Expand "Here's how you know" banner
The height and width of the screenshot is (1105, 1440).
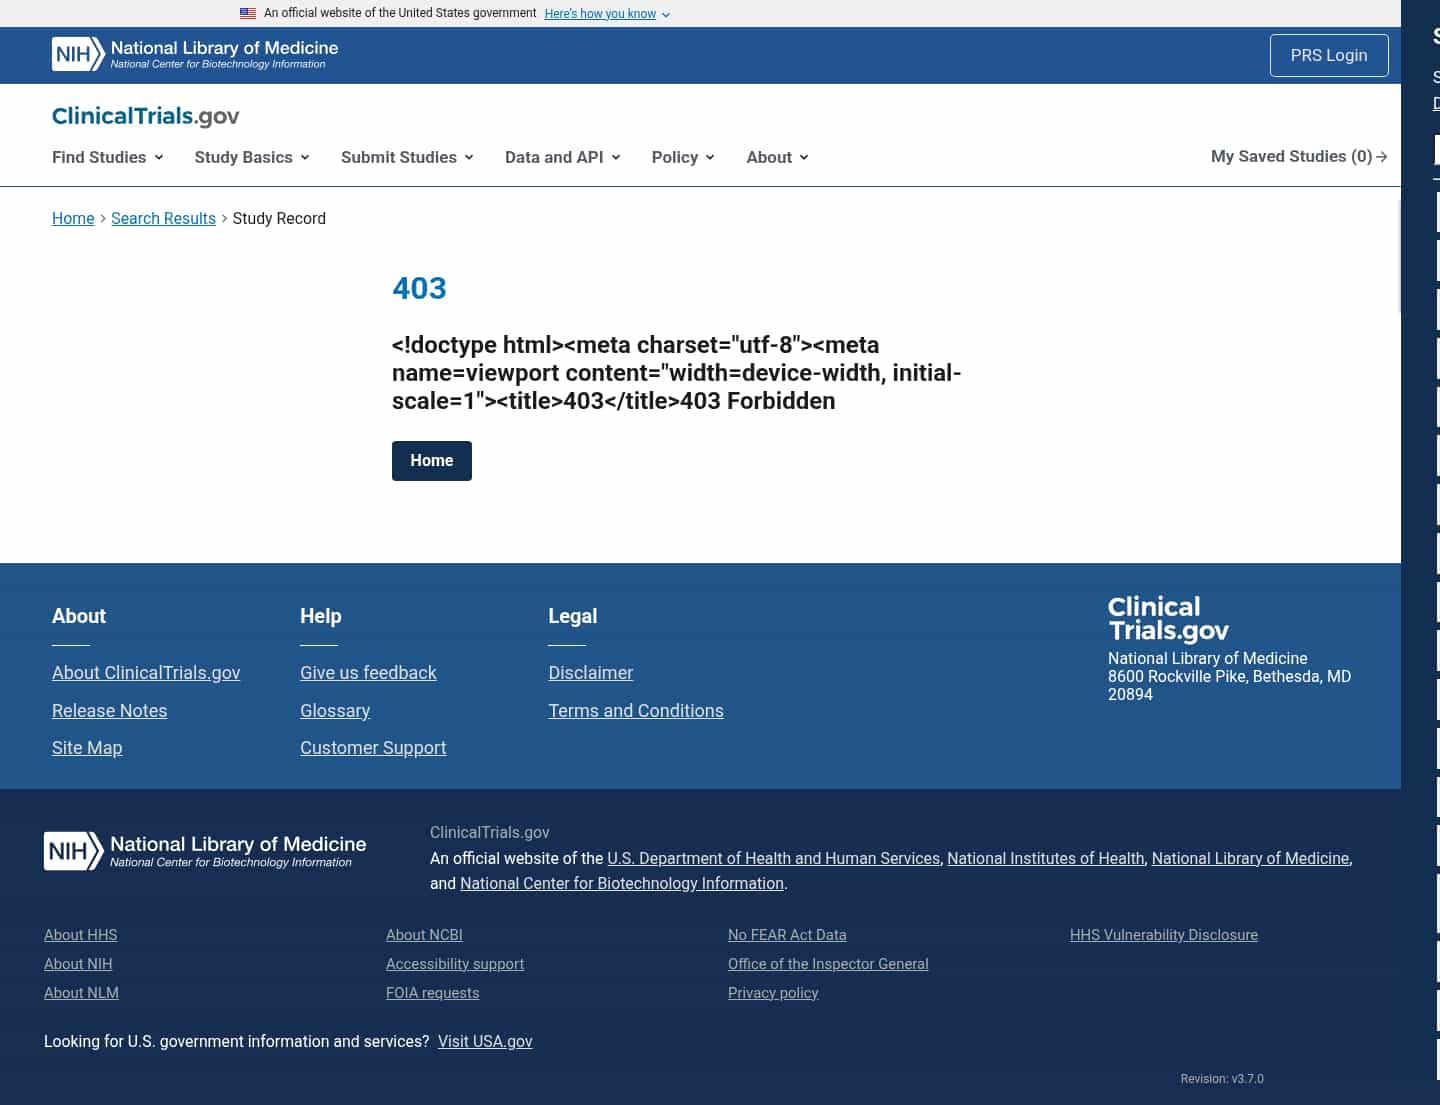[607, 14]
